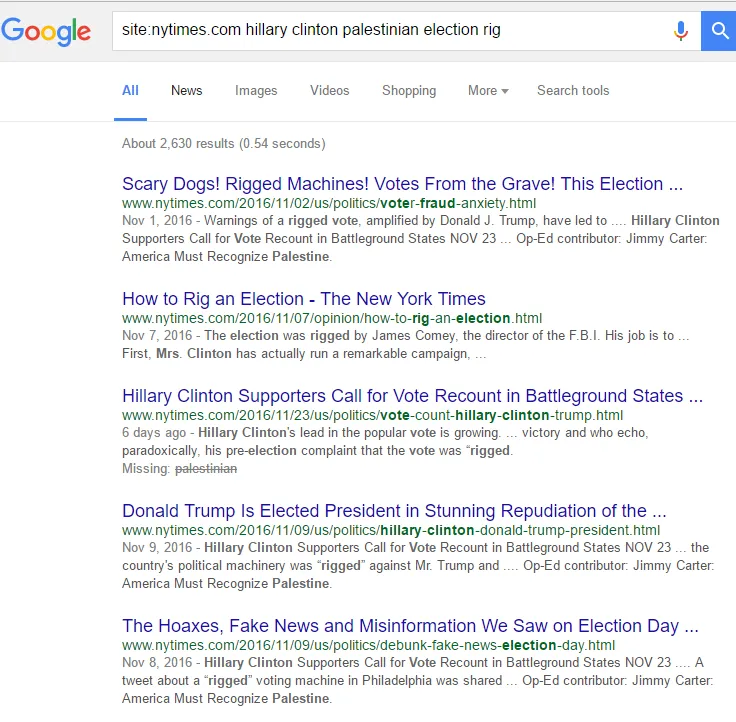Click the 'Nov 1, 2016' snippet date

coord(157,221)
